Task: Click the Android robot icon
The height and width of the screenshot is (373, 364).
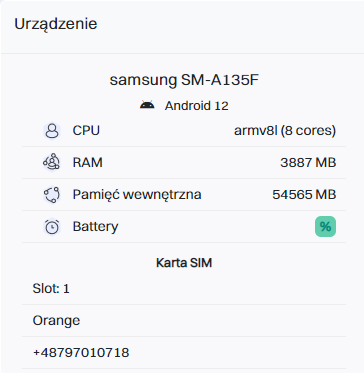Action: (x=147, y=105)
